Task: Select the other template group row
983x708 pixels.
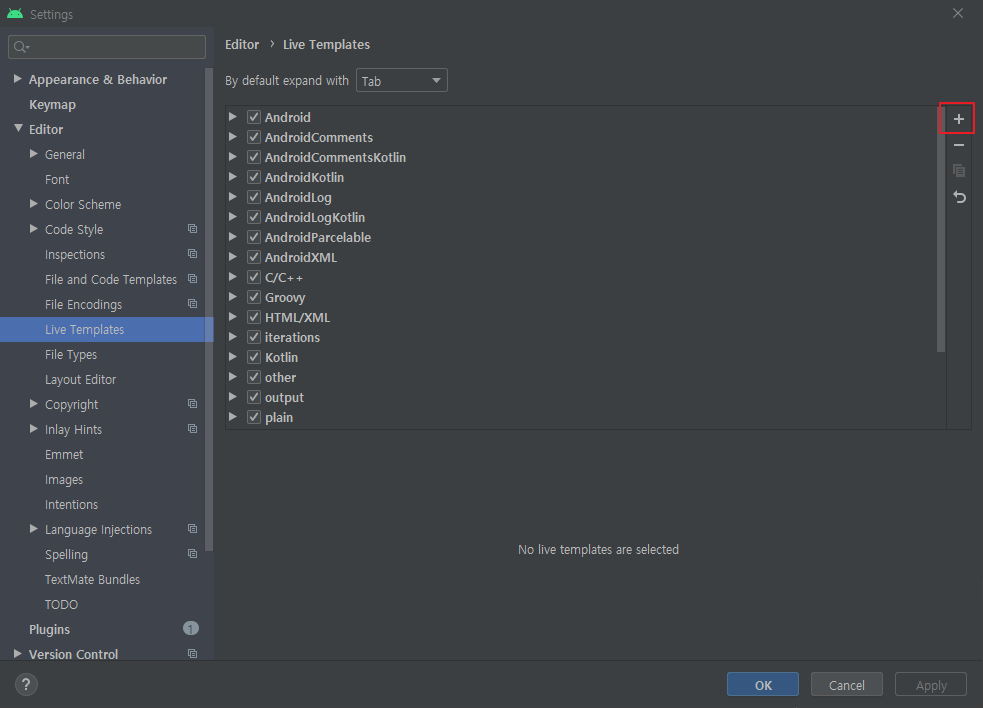Action: click(586, 377)
